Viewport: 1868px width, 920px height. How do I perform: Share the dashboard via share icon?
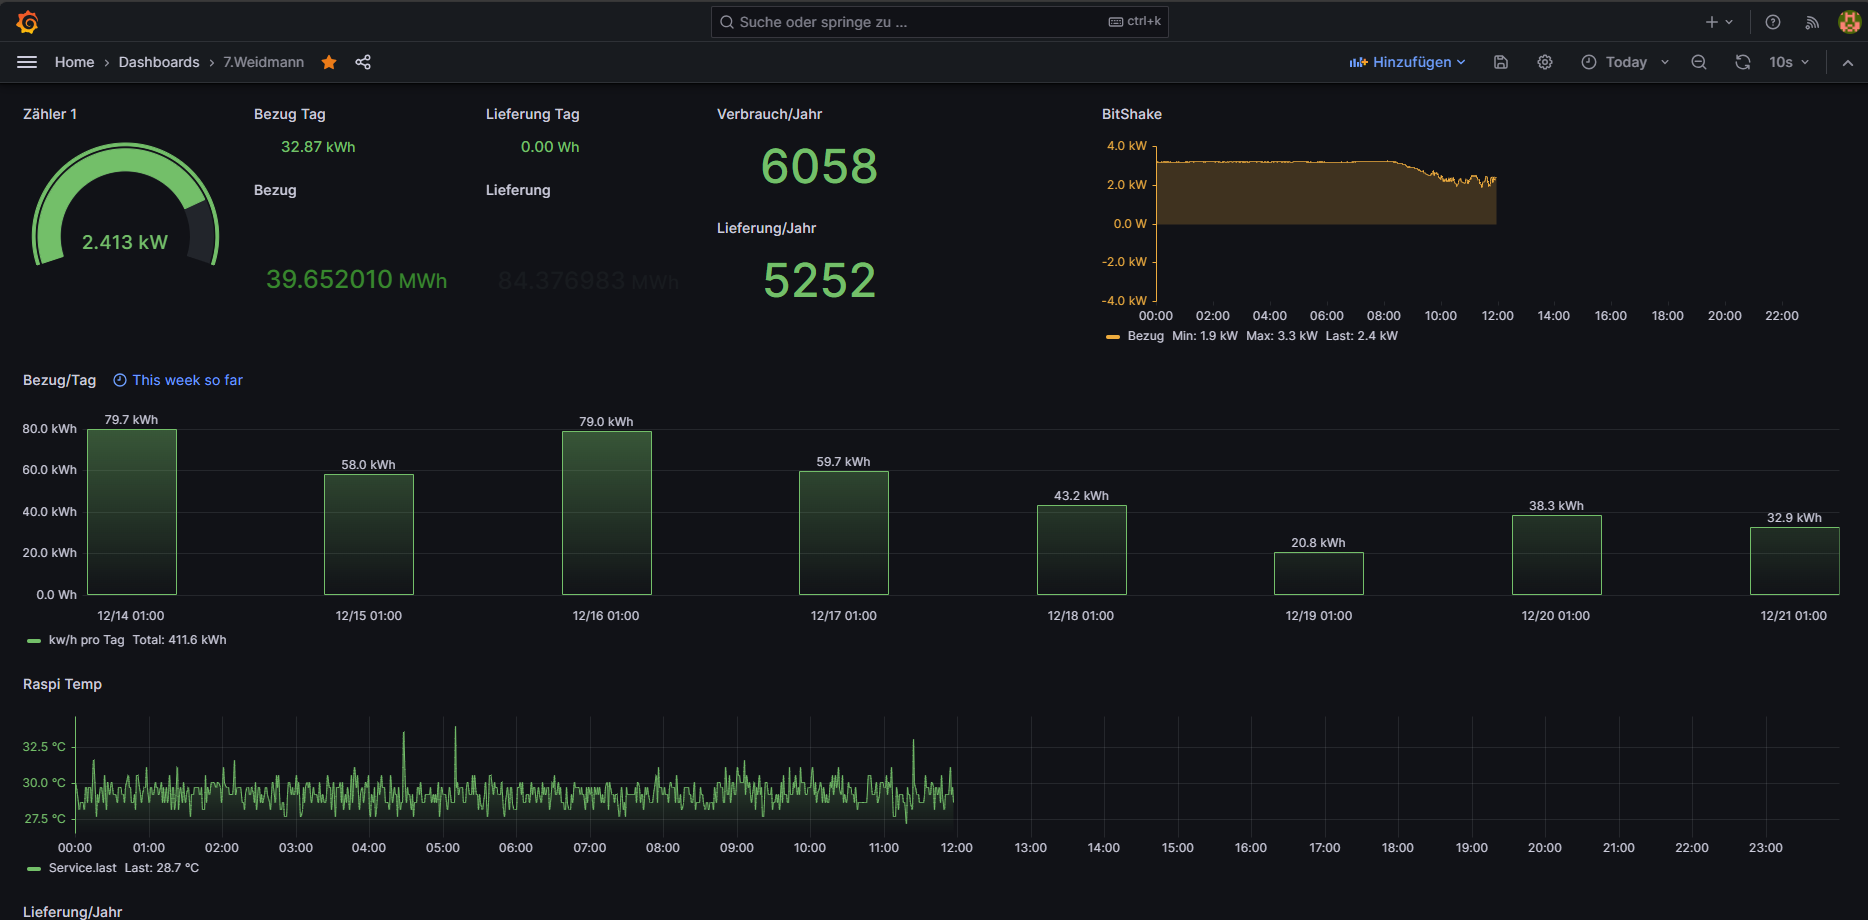pos(363,62)
